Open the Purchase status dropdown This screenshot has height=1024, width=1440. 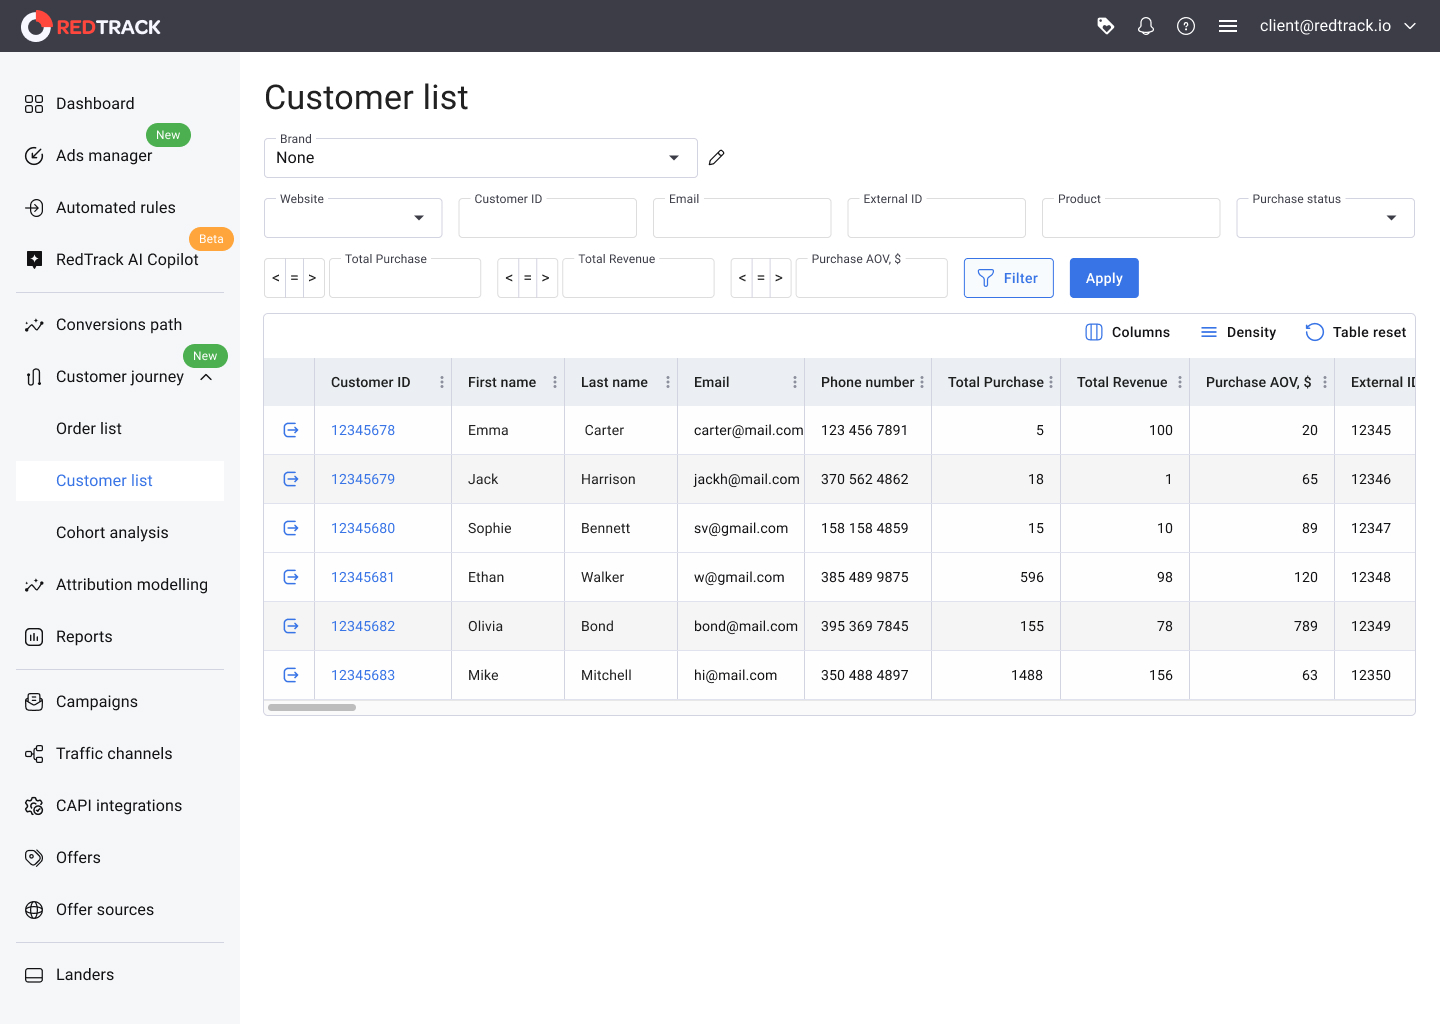[1391, 218]
